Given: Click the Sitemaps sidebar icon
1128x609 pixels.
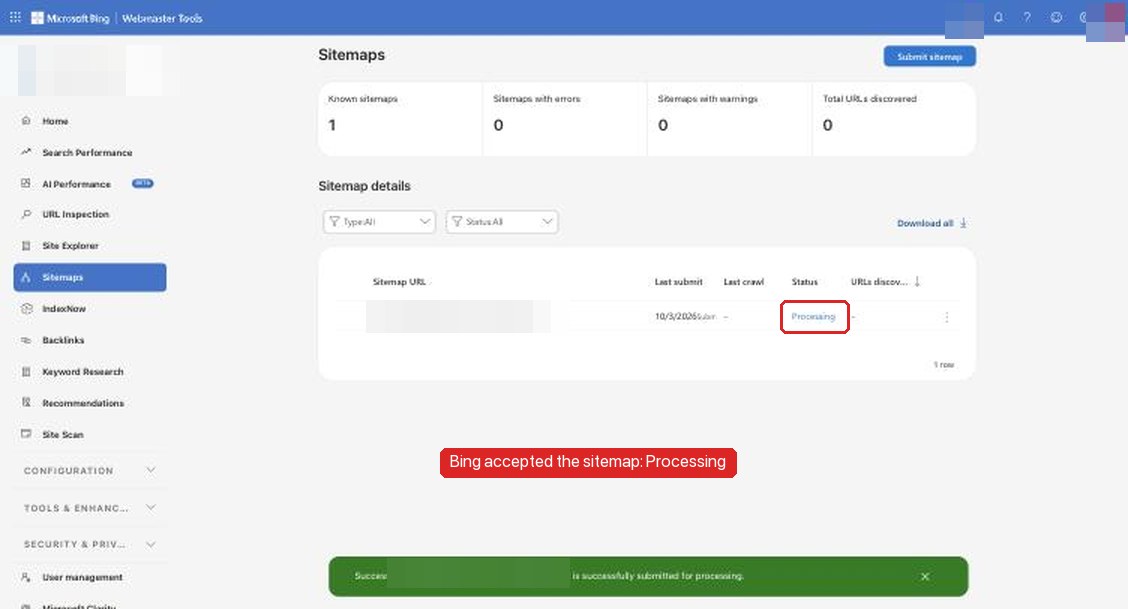Looking at the screenshot, I should point(26,277).
